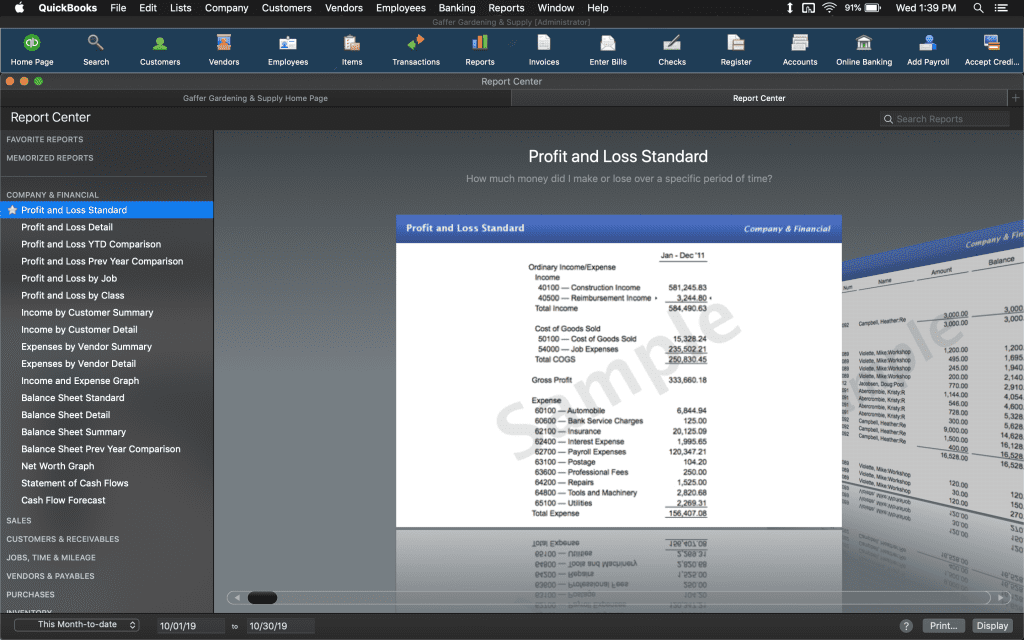Click the Display button
Viewport: 1024px width, 640px height.
[992, 626]
